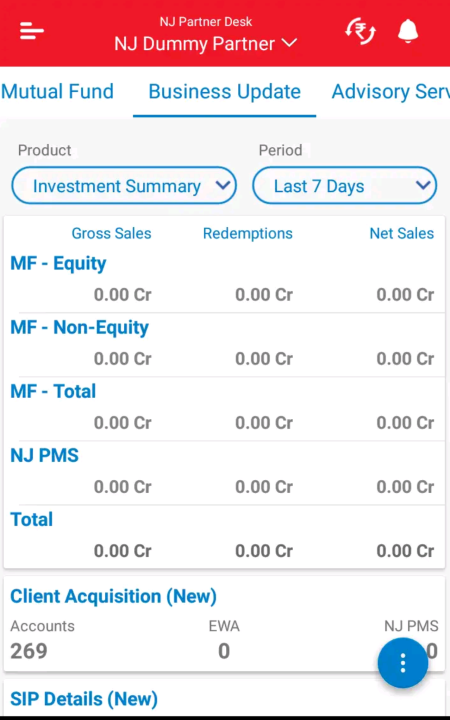Tap the Net Sales column header
Image resolution: width=450 pixels, height=720 pixels.
pos(402,233)
